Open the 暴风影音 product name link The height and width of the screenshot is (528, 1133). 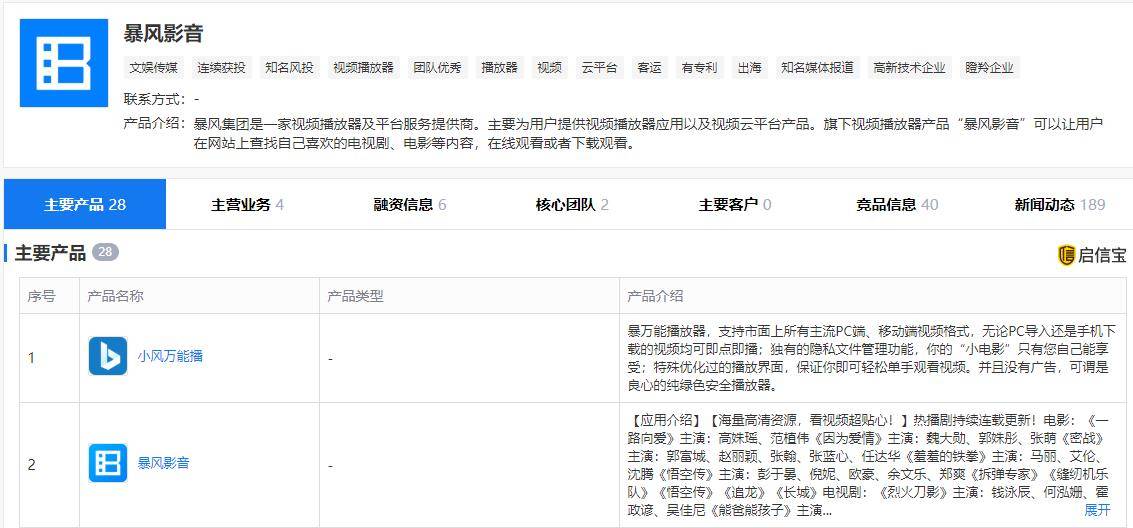(x=163, y=463)
